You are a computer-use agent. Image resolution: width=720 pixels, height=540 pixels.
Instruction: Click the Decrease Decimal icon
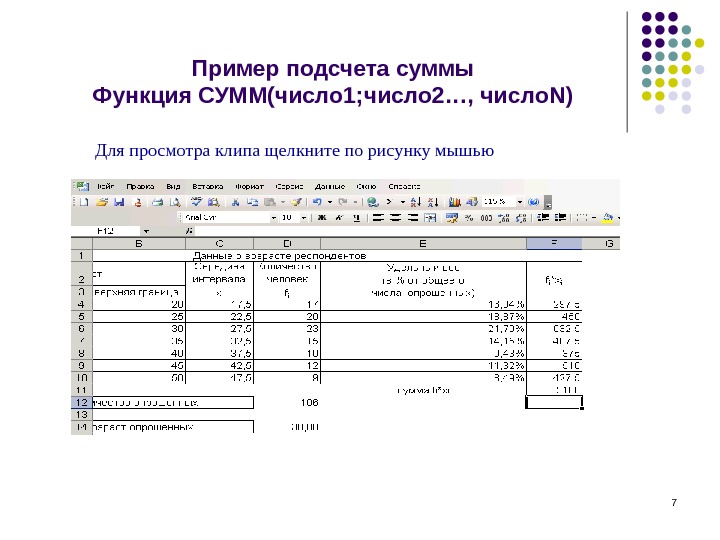click(x=521, y=218)
